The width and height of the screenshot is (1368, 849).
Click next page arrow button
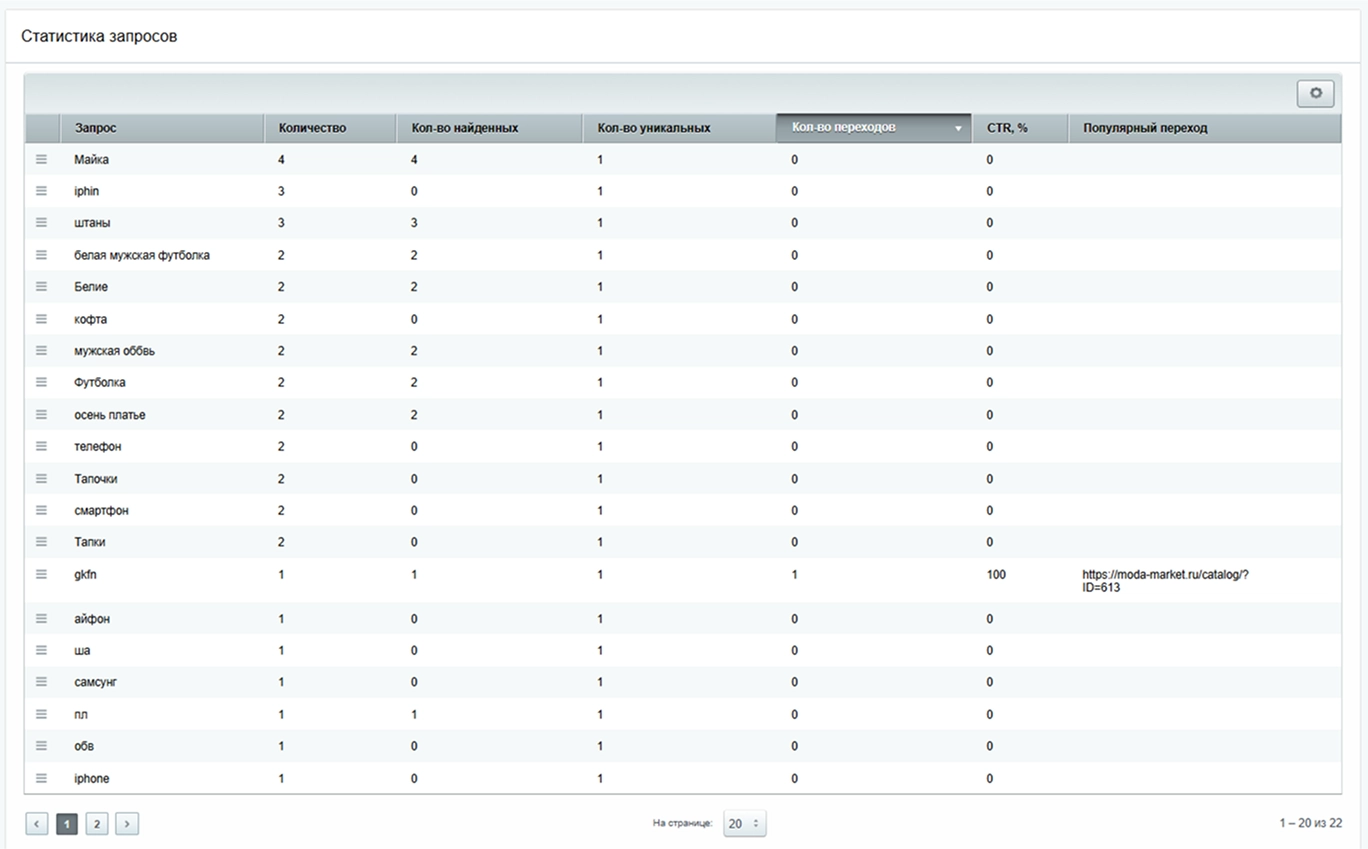tap(127, 824)
